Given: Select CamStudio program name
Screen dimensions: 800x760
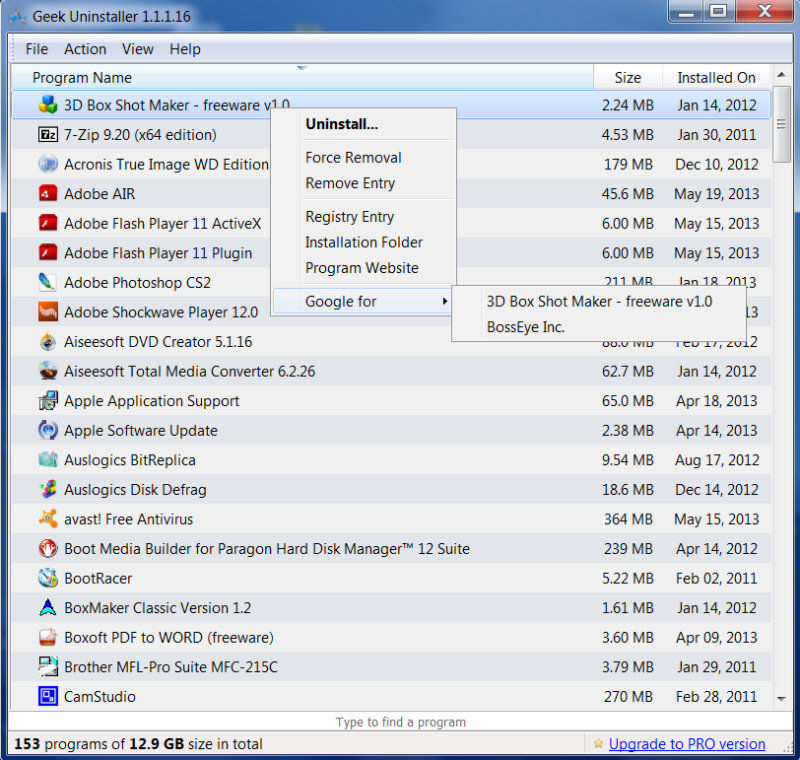Looking at the screenshot, I should coord(100,697).
